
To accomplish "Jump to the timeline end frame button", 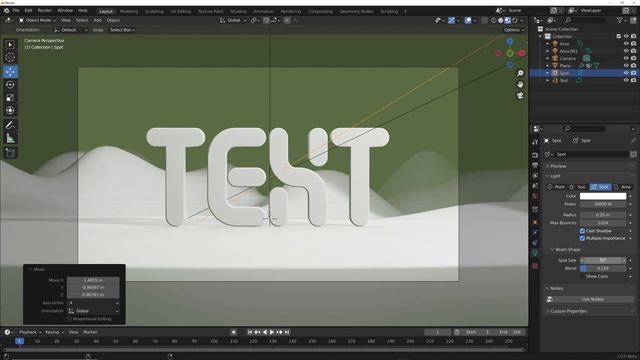I will click(287, 332).
